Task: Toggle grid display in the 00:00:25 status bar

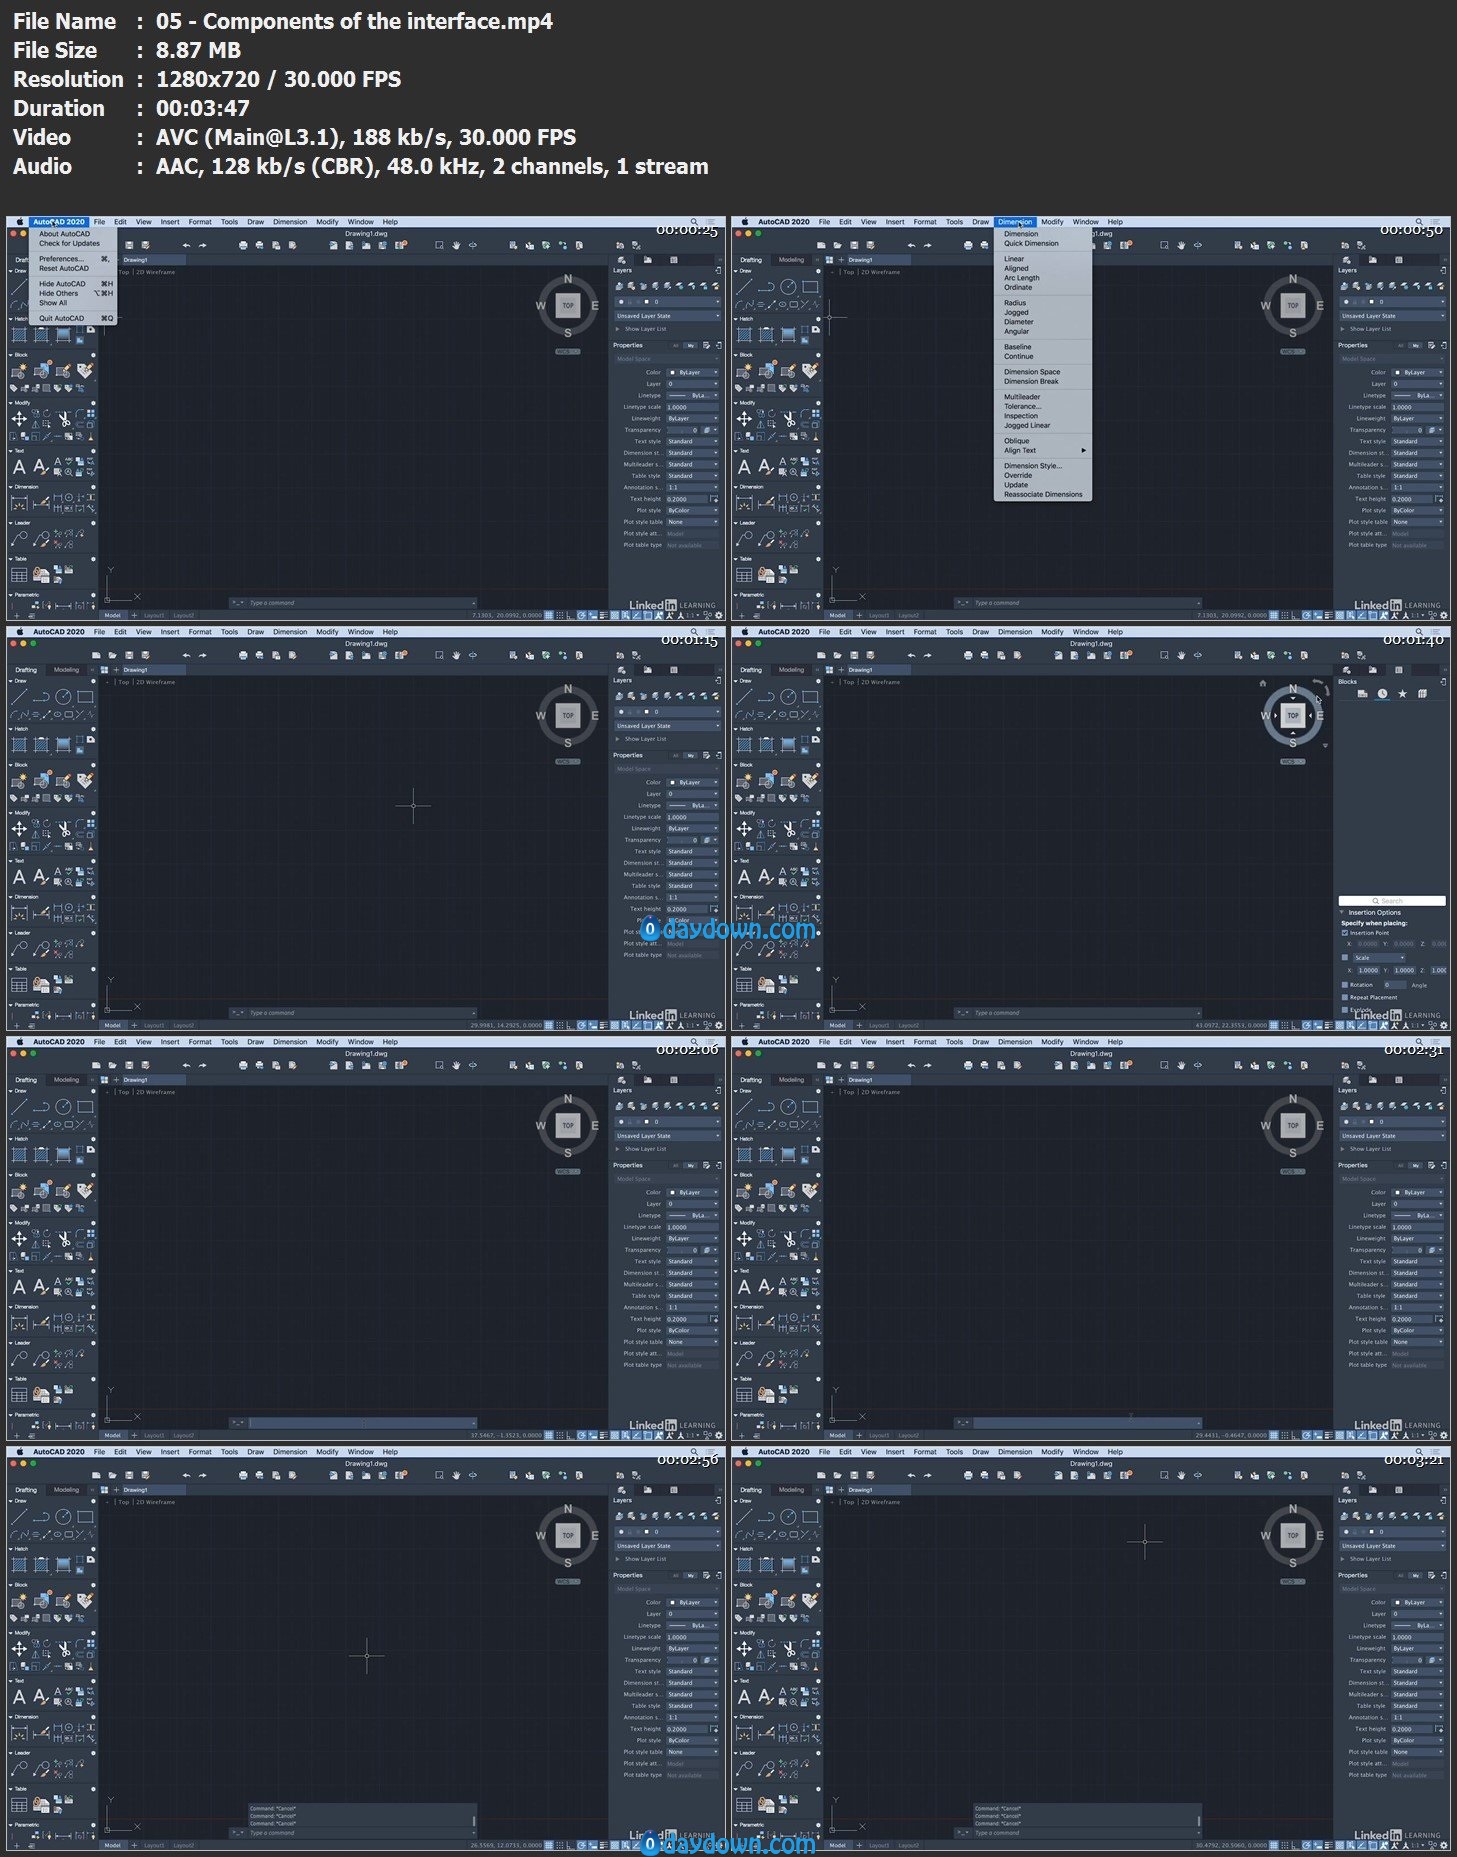Action: coord(549,615)
